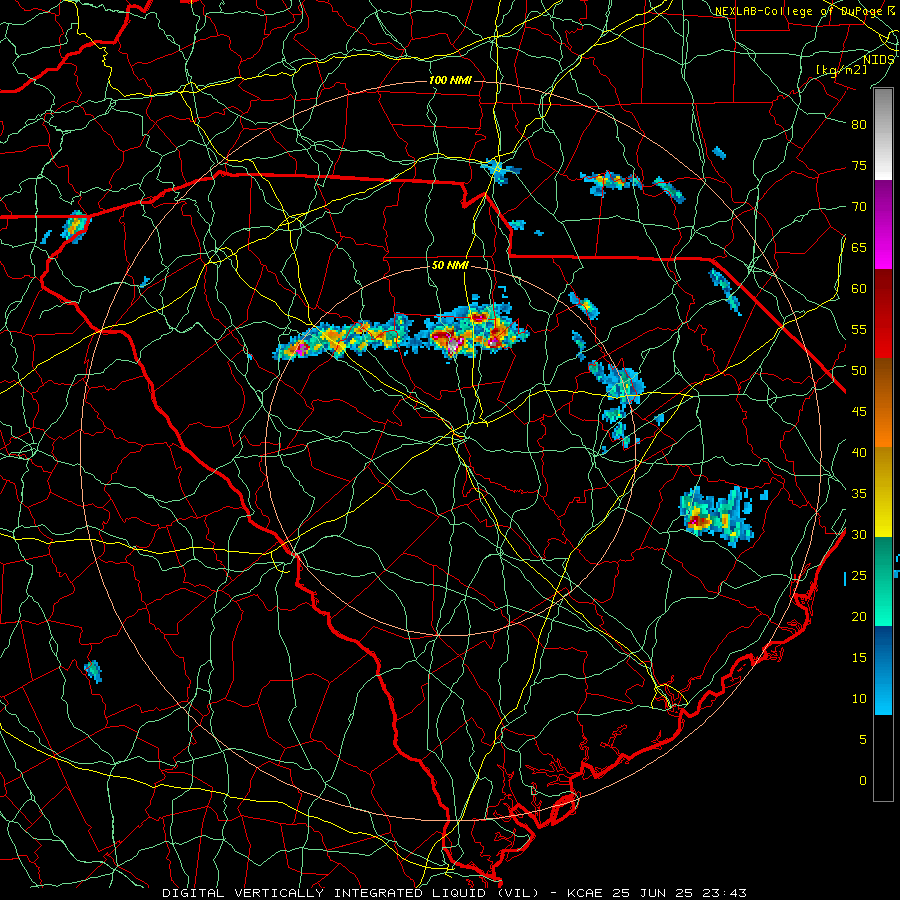Click the 5 value on the VIL scale
900x900 pixels.
[863, 740]
